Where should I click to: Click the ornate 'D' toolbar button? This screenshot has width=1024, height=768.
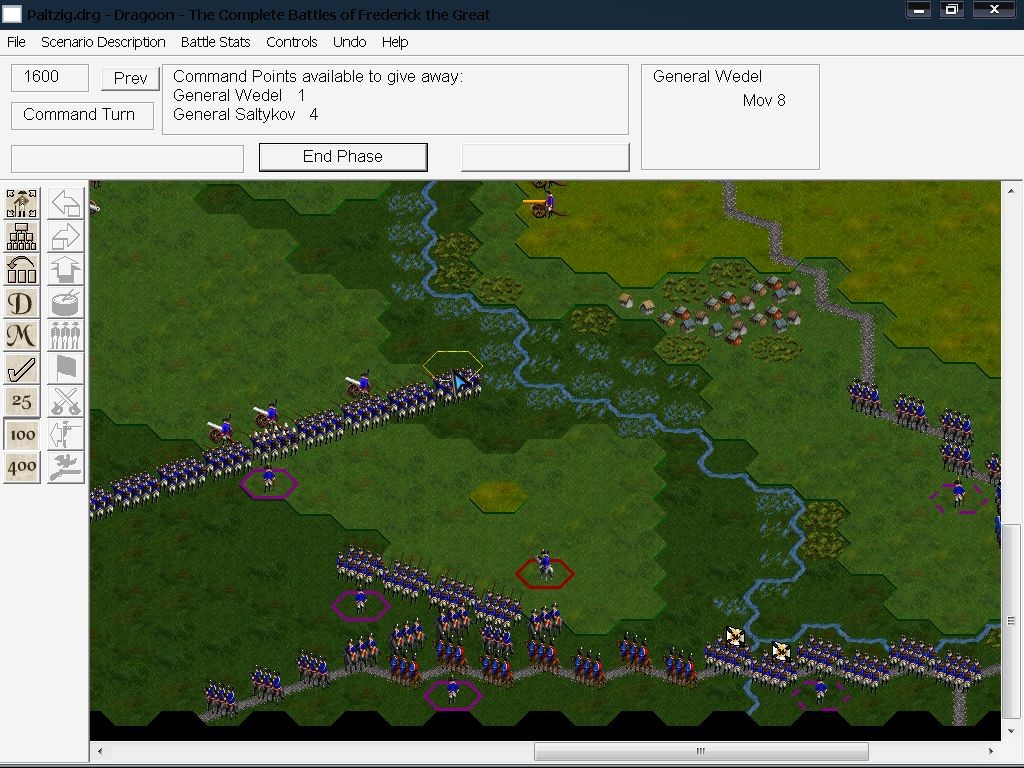[x=22, y=302]
